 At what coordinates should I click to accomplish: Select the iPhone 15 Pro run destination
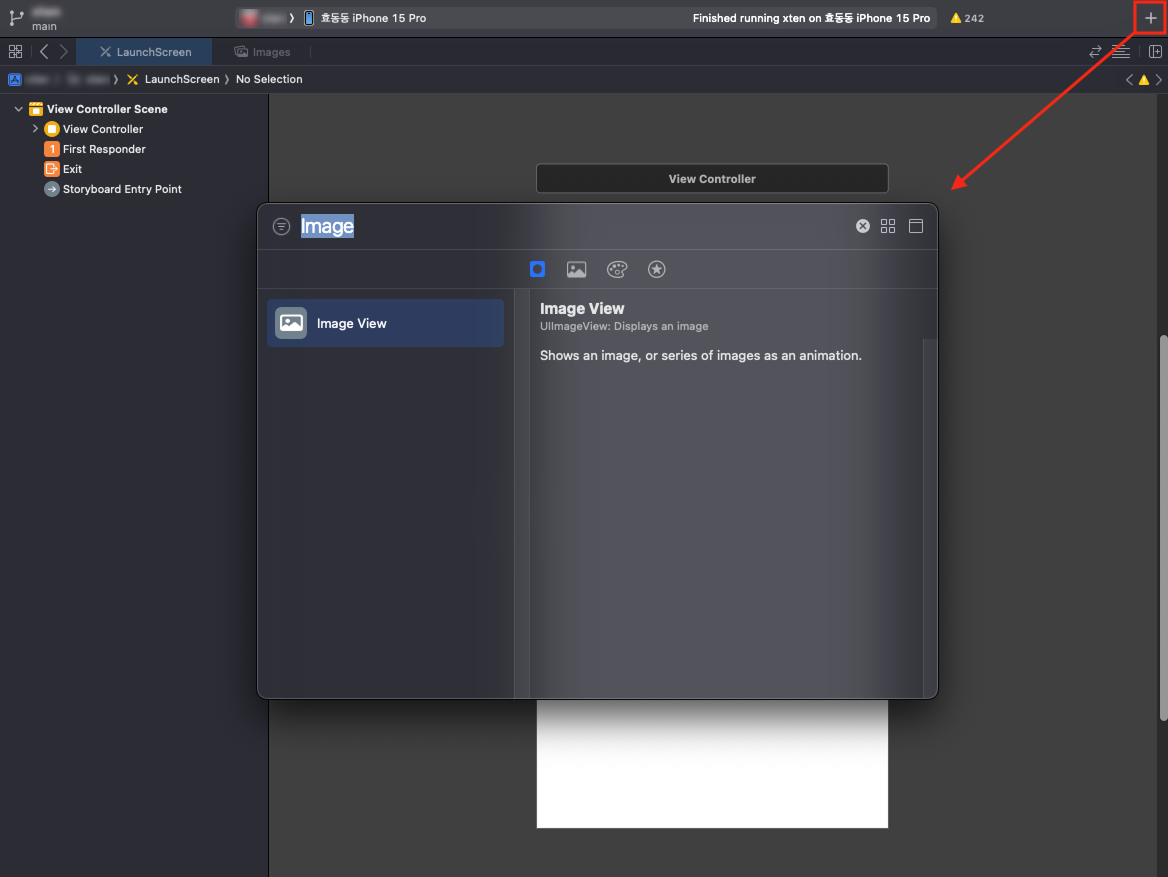pyautogui.click(x=365, y=18)
